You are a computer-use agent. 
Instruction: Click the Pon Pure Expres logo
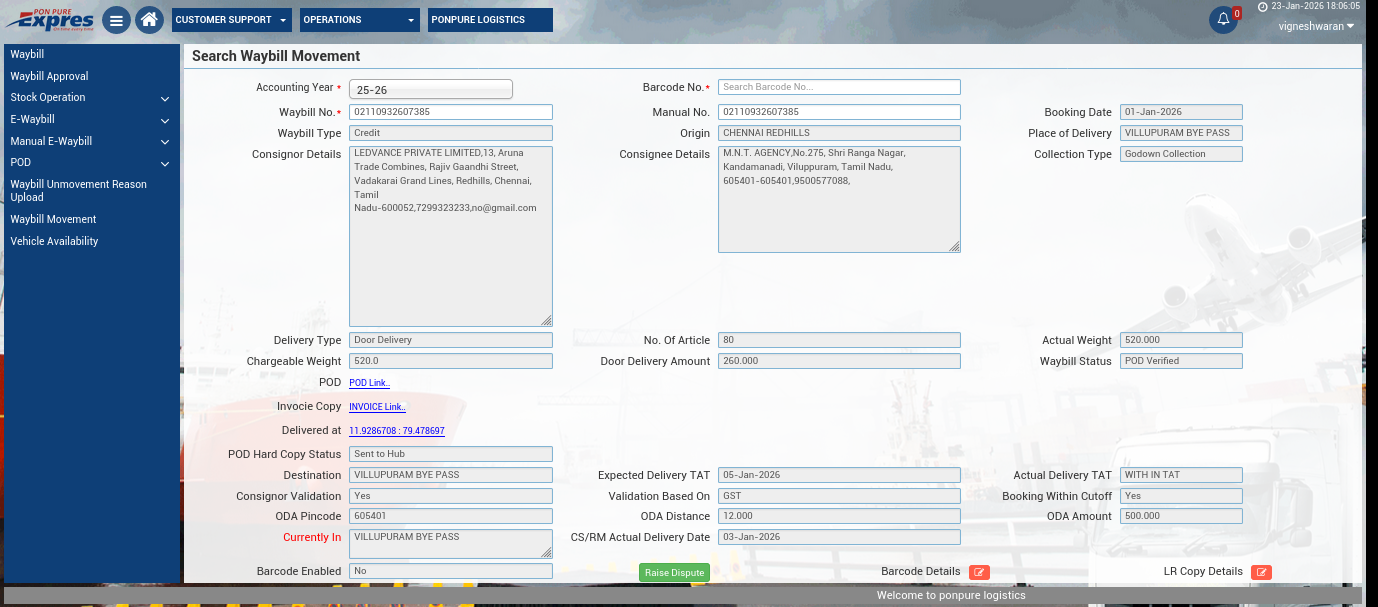point(50,20)
